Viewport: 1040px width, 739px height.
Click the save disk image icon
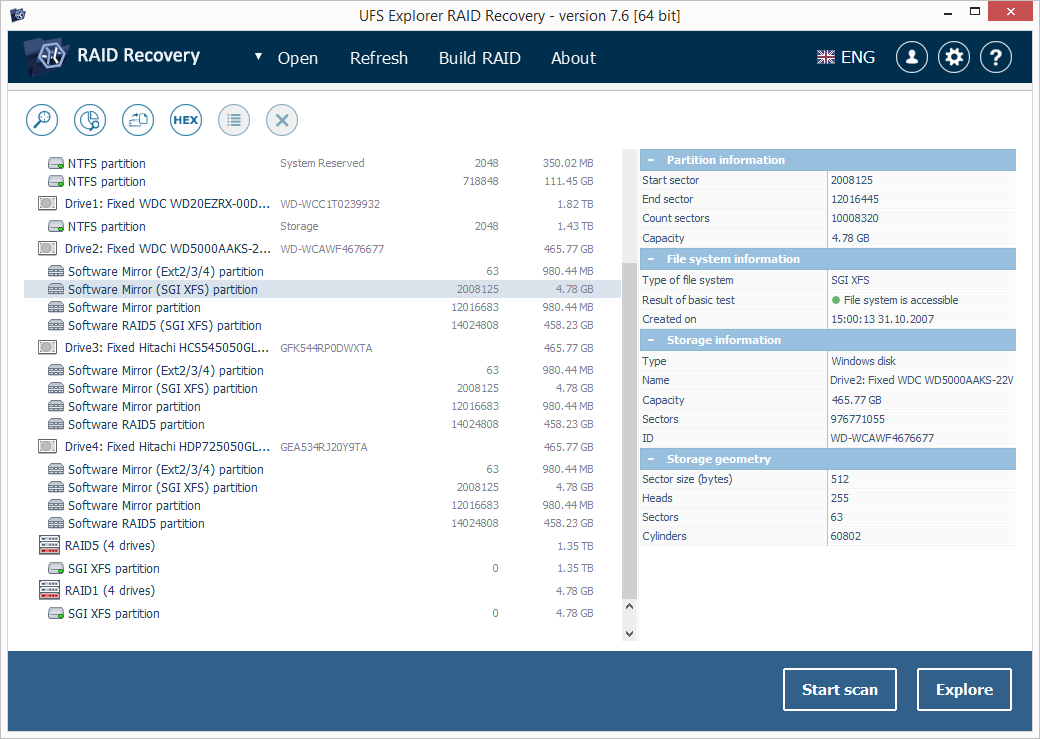pos(138,120)
